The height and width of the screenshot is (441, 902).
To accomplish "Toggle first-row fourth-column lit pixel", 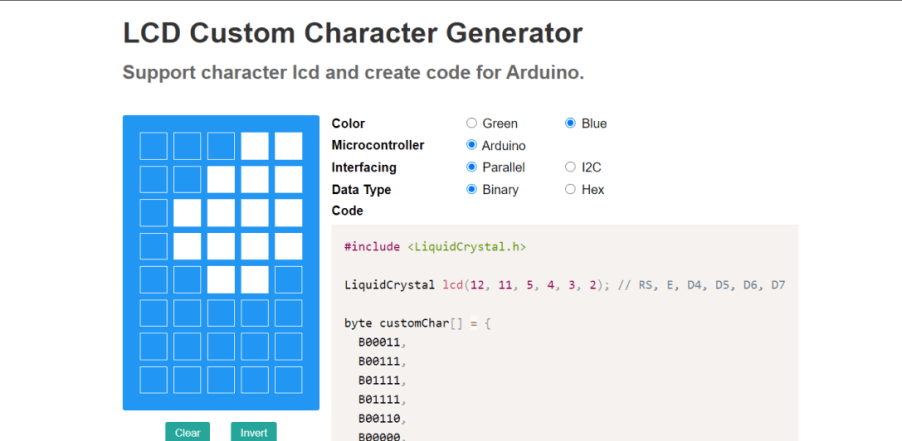I will click(x=255, y=146).
